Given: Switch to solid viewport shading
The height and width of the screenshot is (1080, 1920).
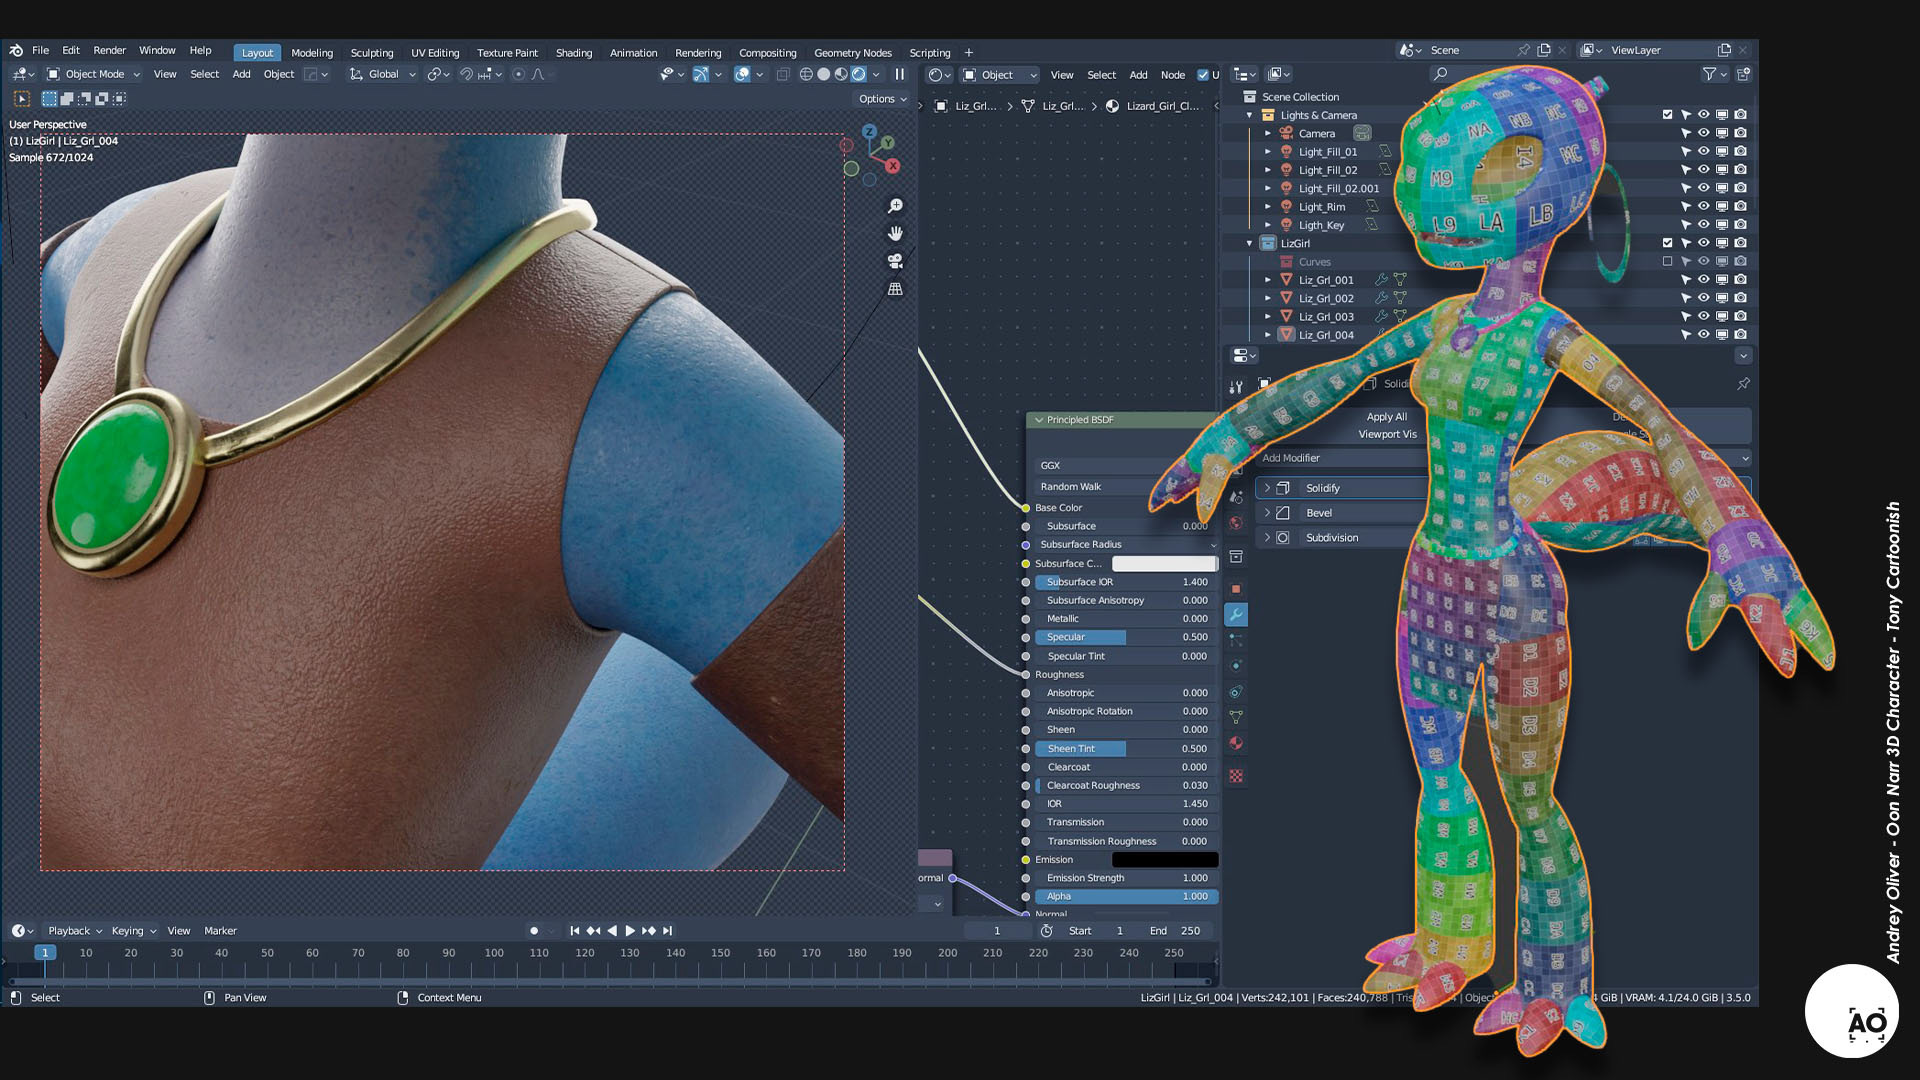Looking at the screenshot, I should click(824, 74).
